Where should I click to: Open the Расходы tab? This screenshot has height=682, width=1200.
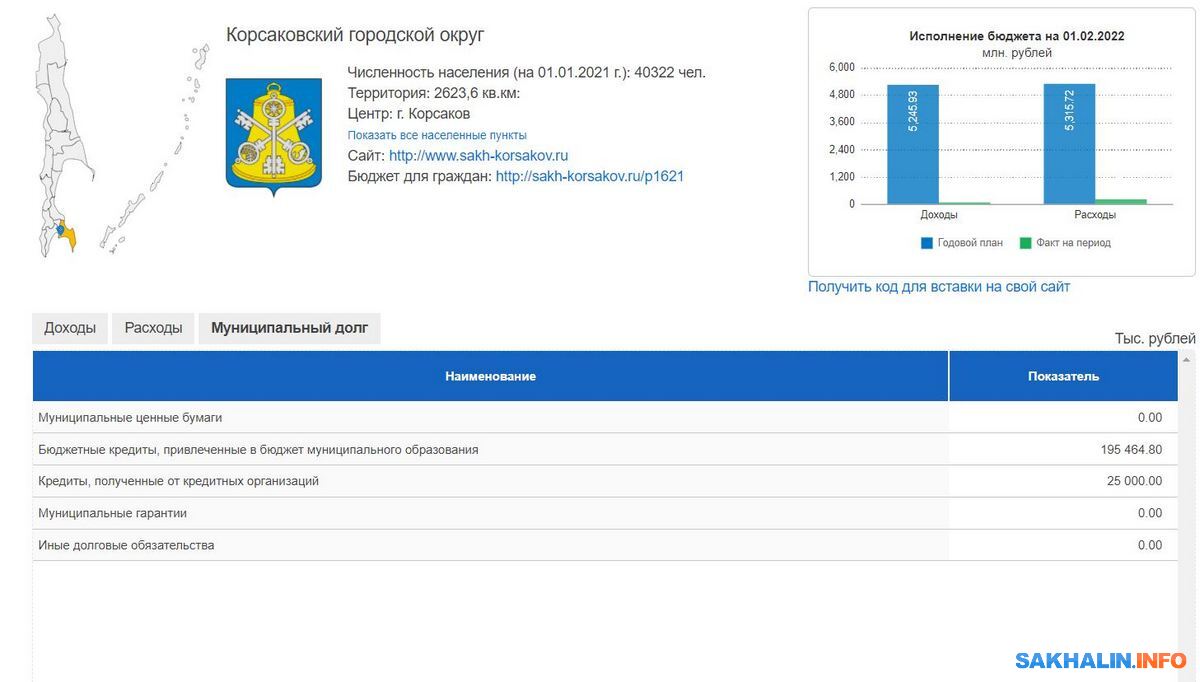[x=153, y=328]
